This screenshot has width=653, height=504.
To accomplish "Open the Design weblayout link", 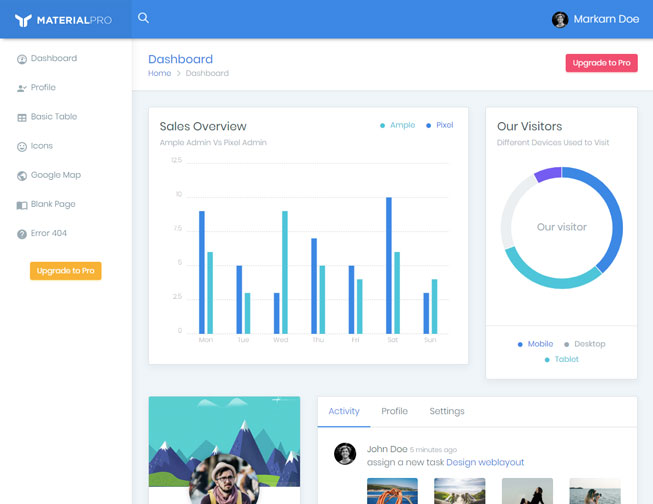I will click(x=485, y=462).
